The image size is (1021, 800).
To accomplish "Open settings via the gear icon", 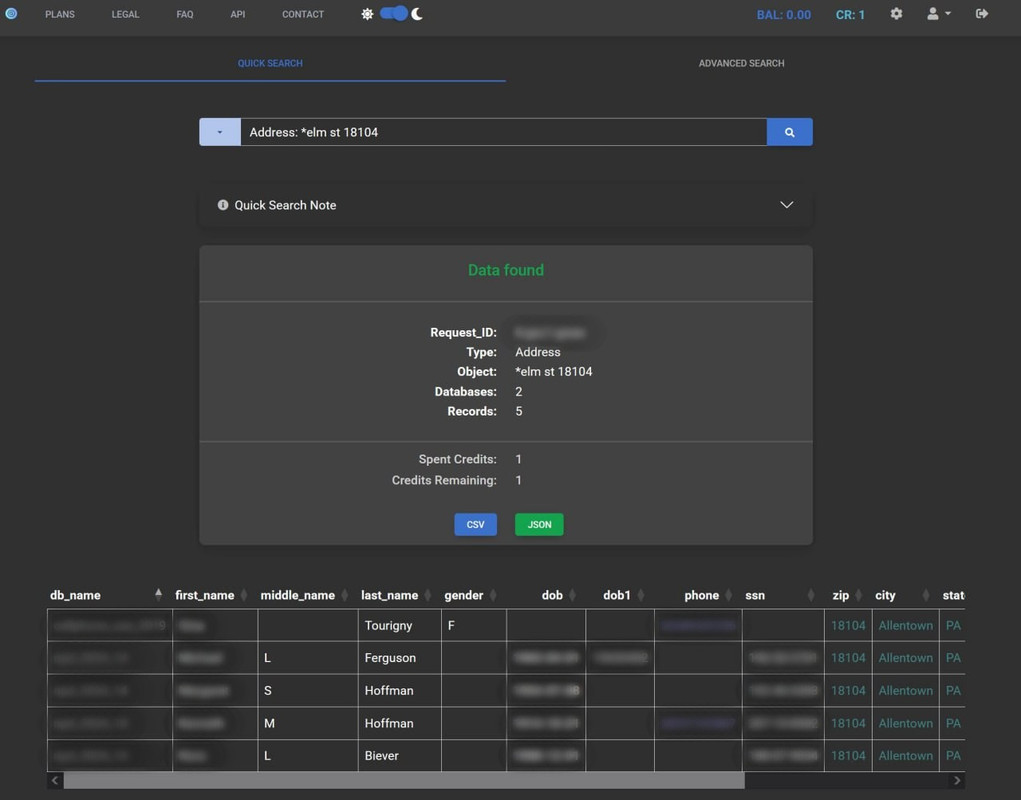I will click(x=896, y=14).
